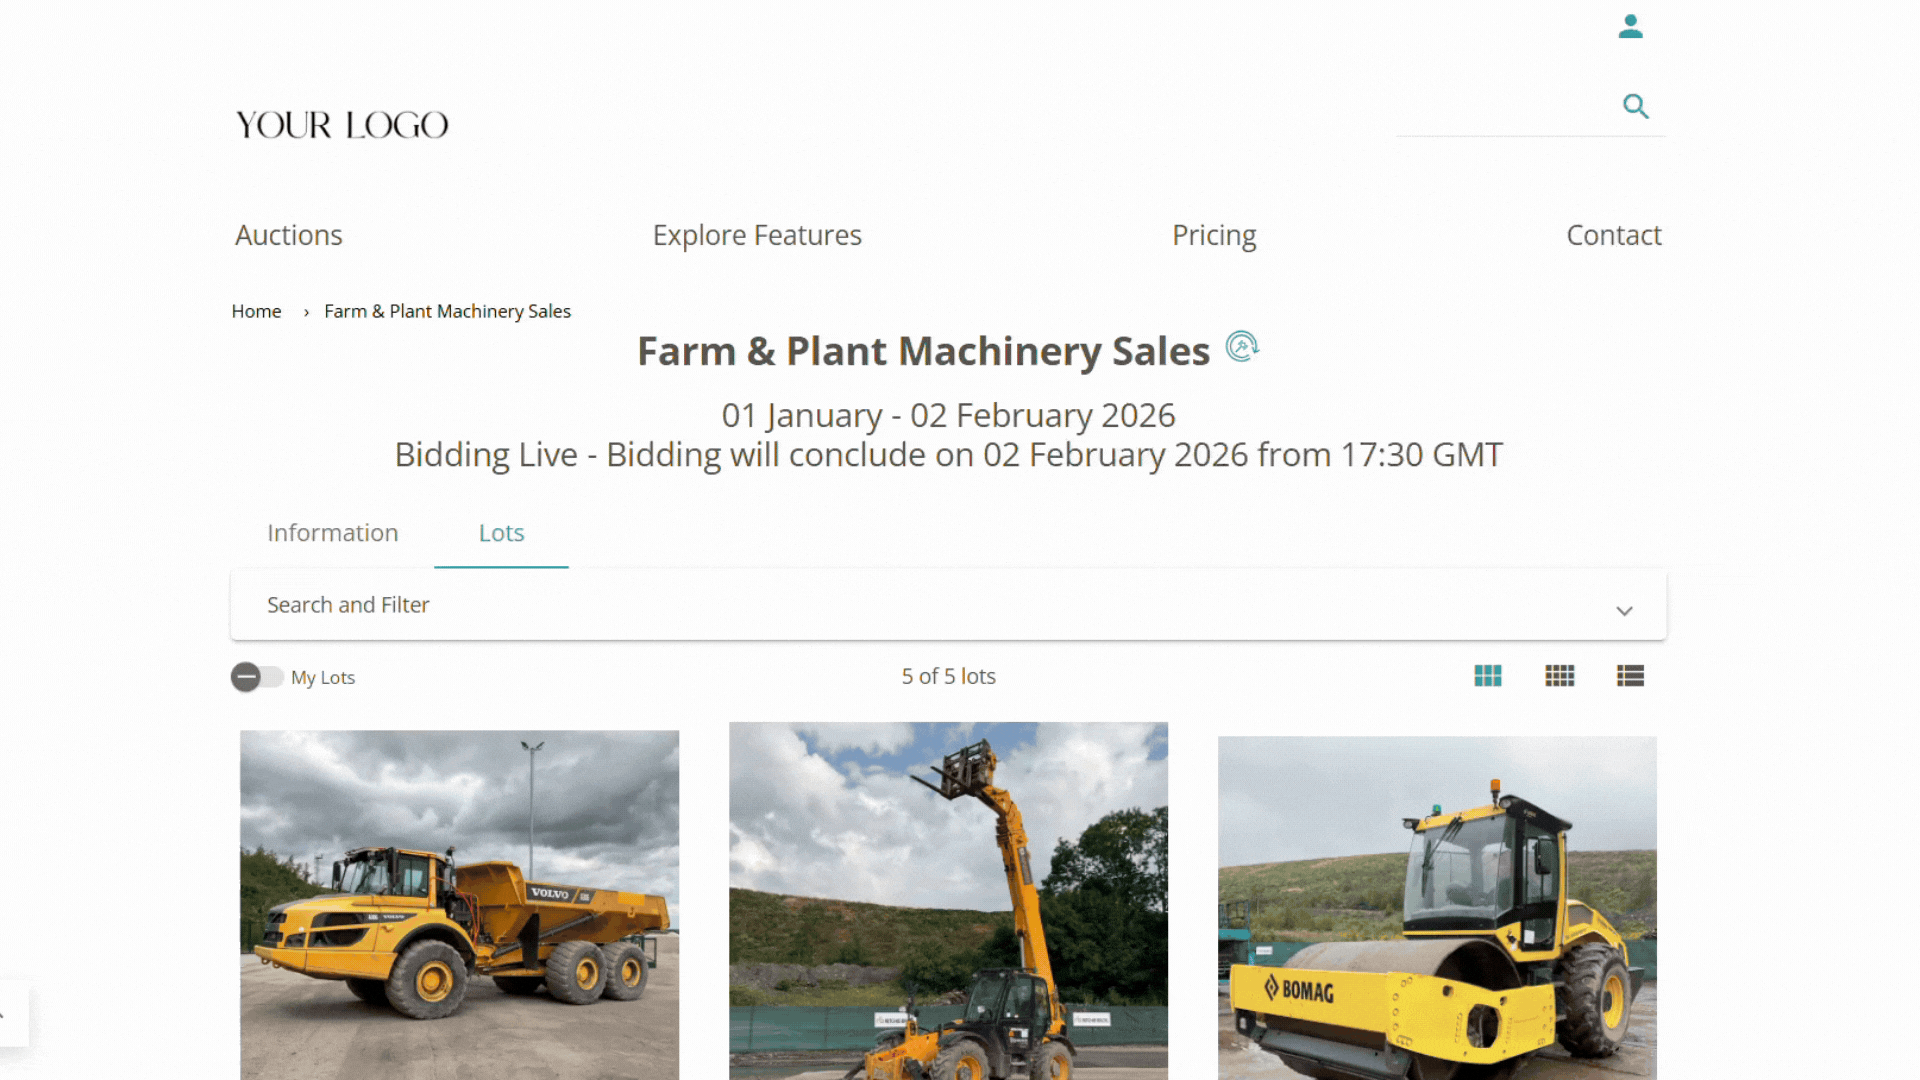The width and height of the screenshot is (1920, 1080).
Task: Open the Auctions menu
Action: click(289, 235)
